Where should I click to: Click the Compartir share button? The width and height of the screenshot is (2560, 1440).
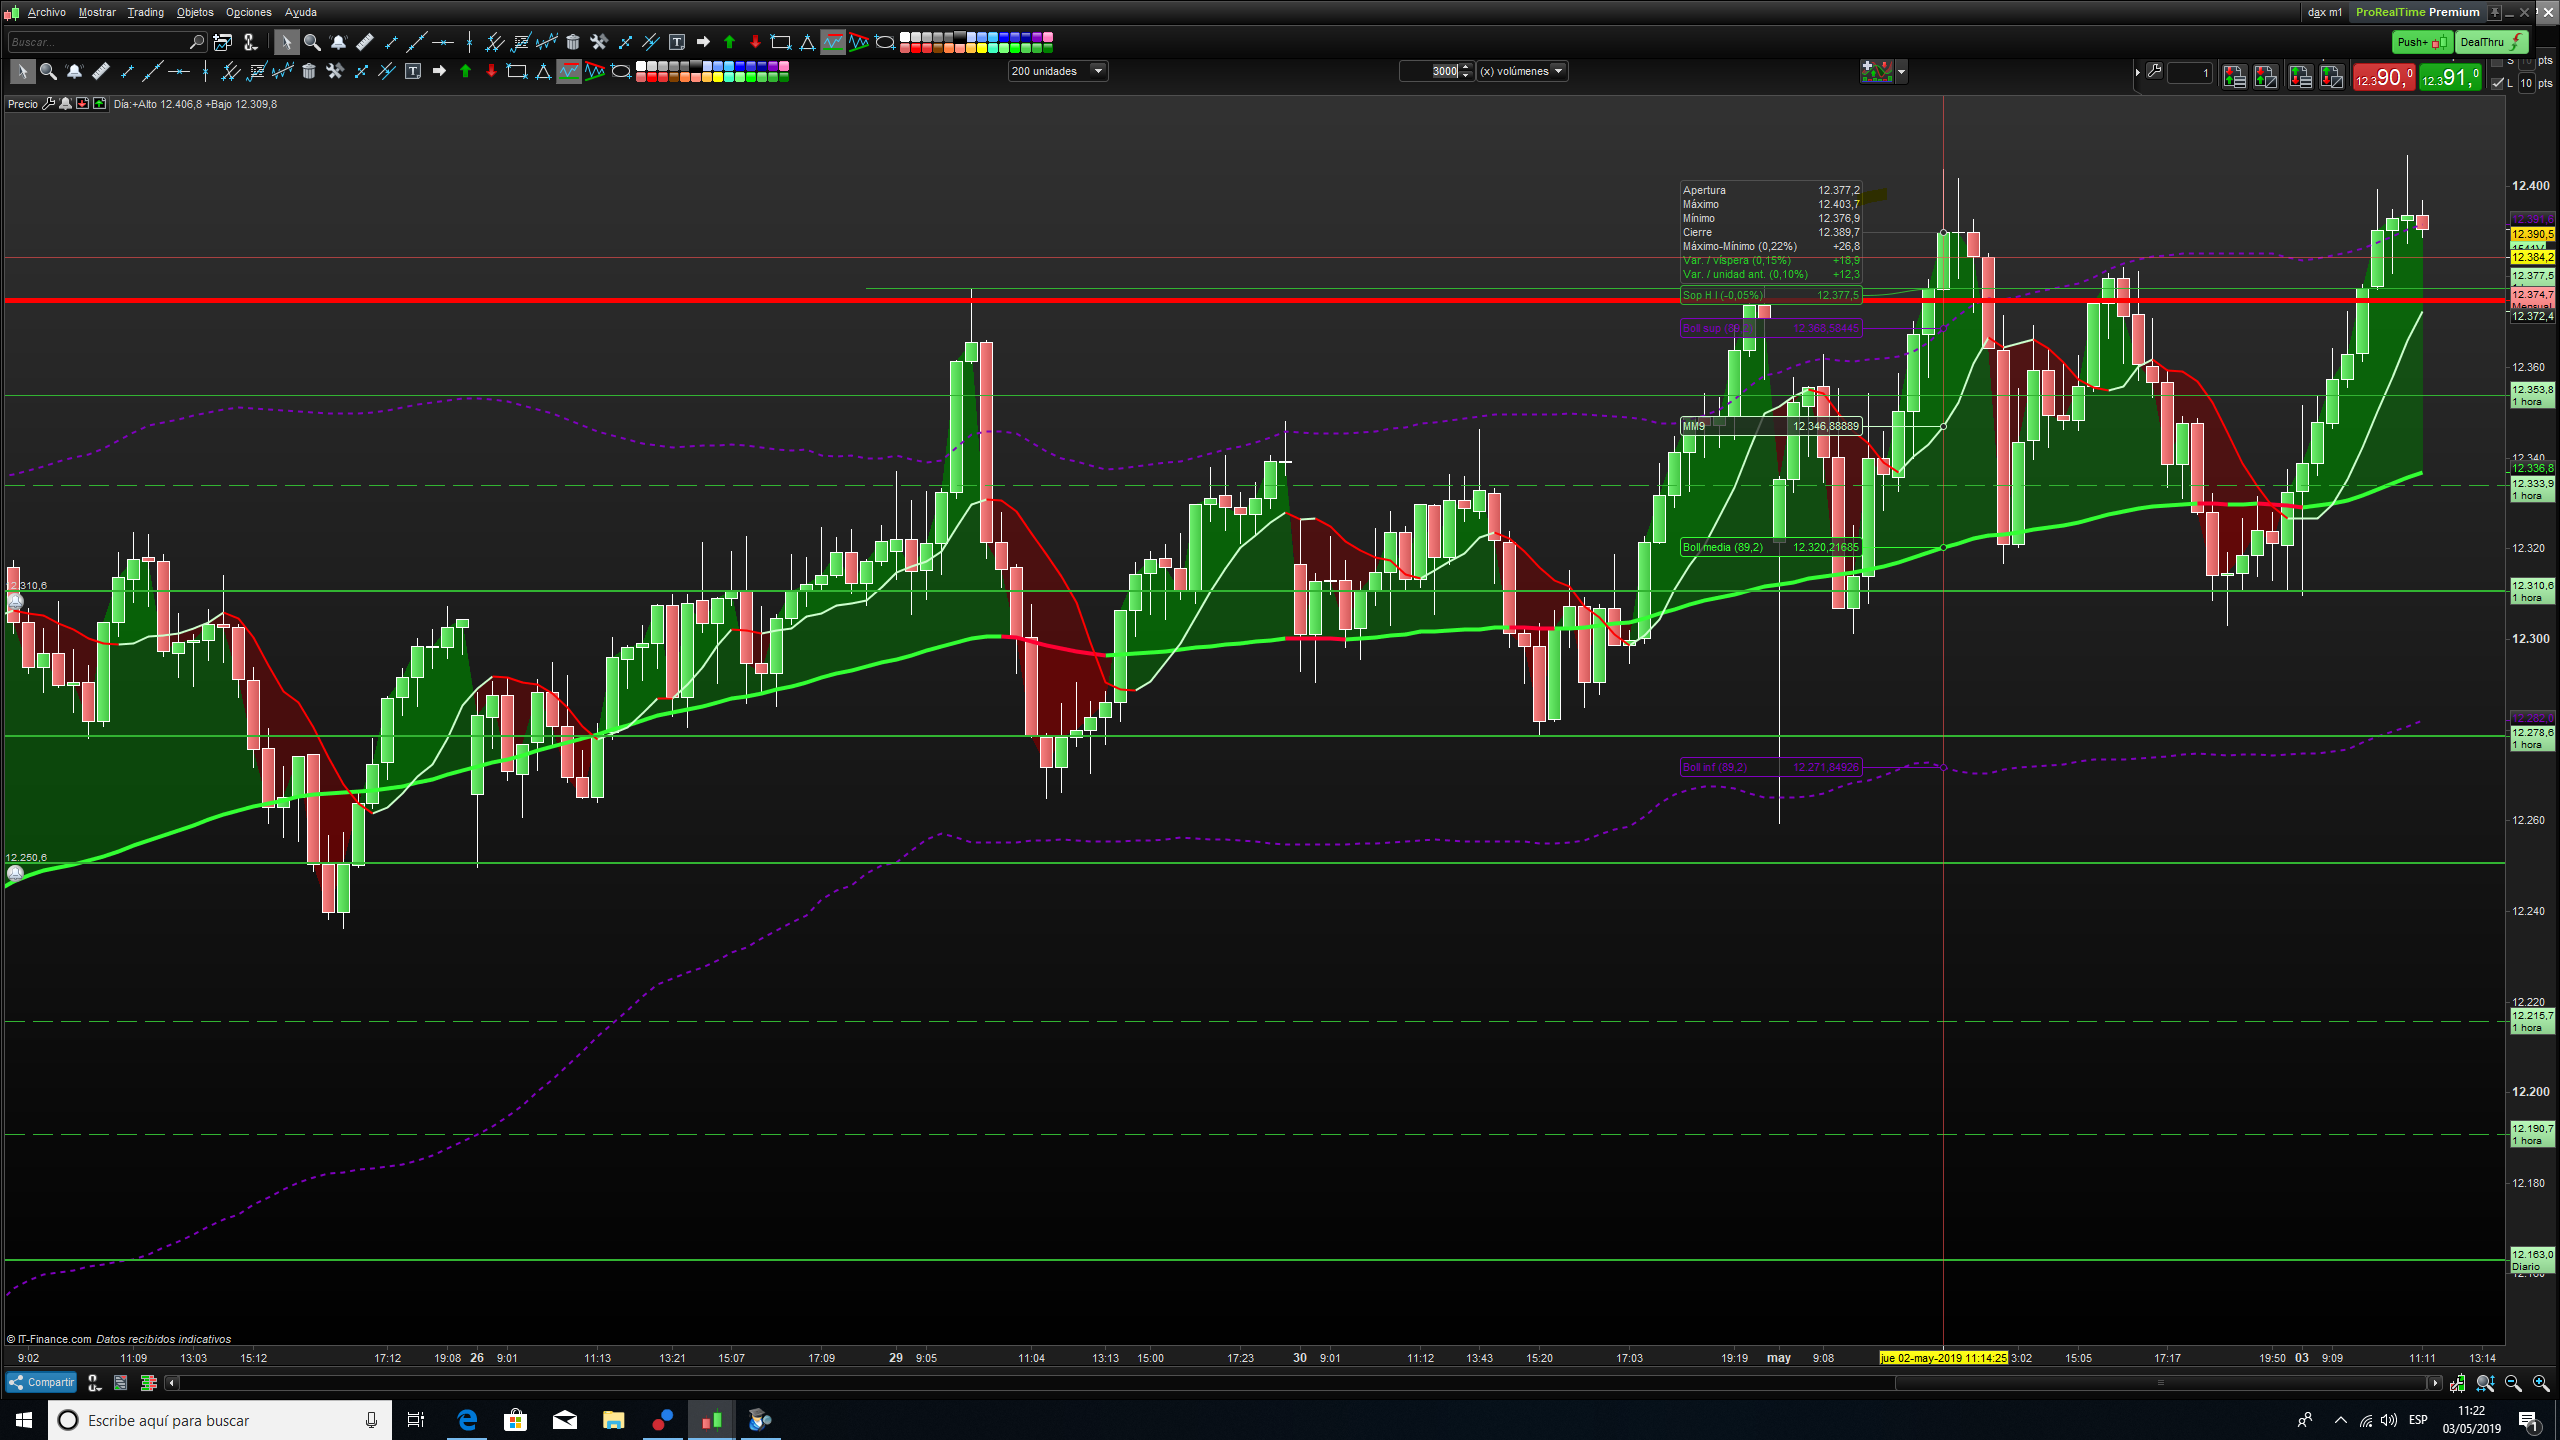tap(42, 1382)
